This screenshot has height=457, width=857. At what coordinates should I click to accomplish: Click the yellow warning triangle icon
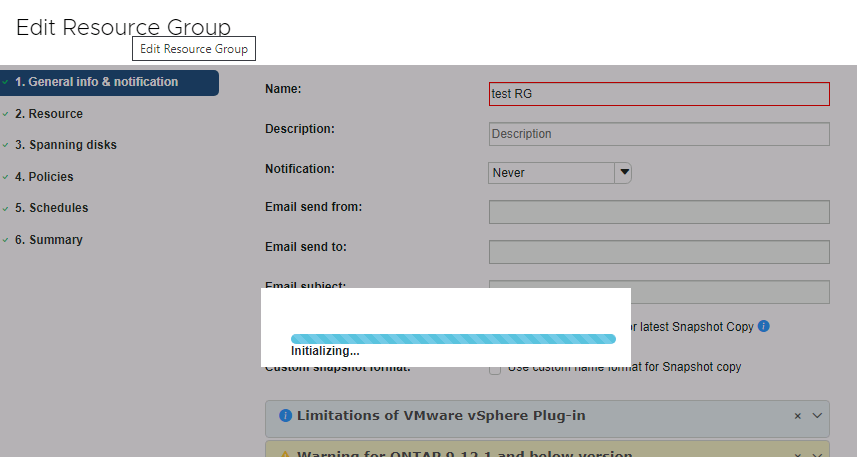285,454
